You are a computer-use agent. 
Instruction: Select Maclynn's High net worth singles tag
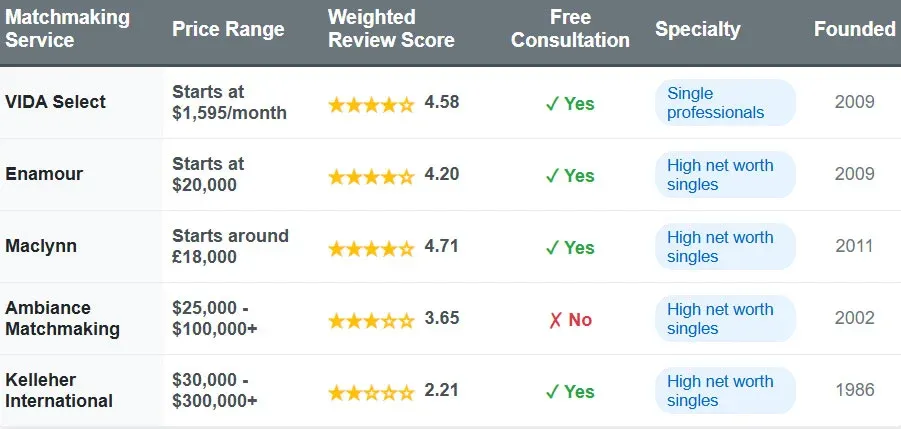[725, 247]
